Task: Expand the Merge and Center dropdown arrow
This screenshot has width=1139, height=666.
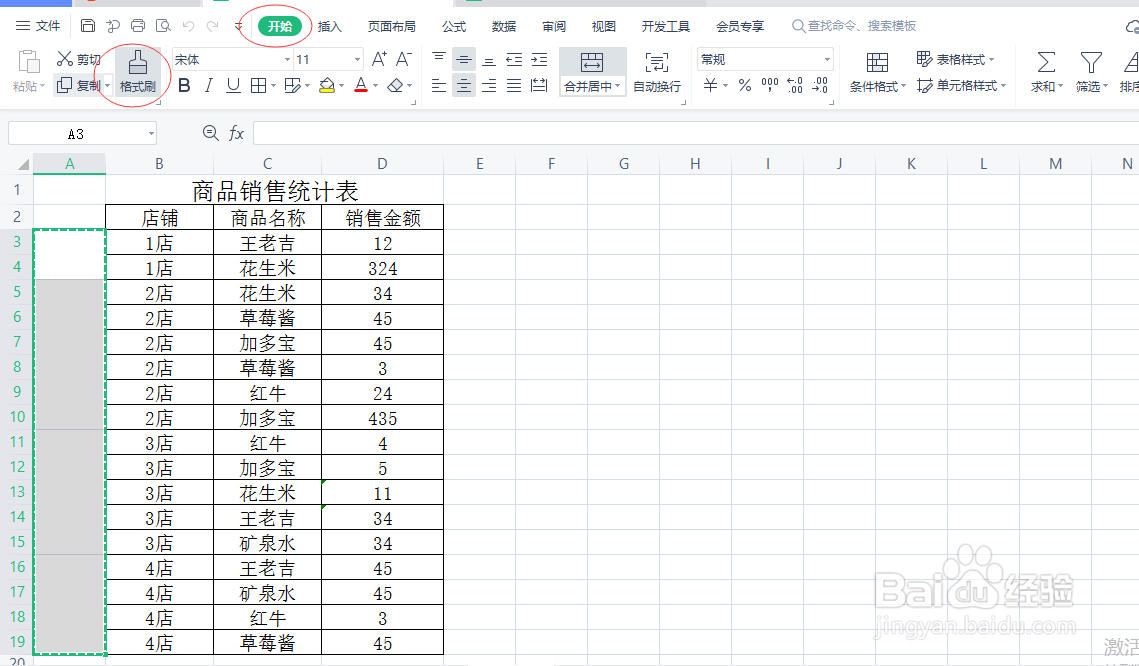Action: coord(617,86)
